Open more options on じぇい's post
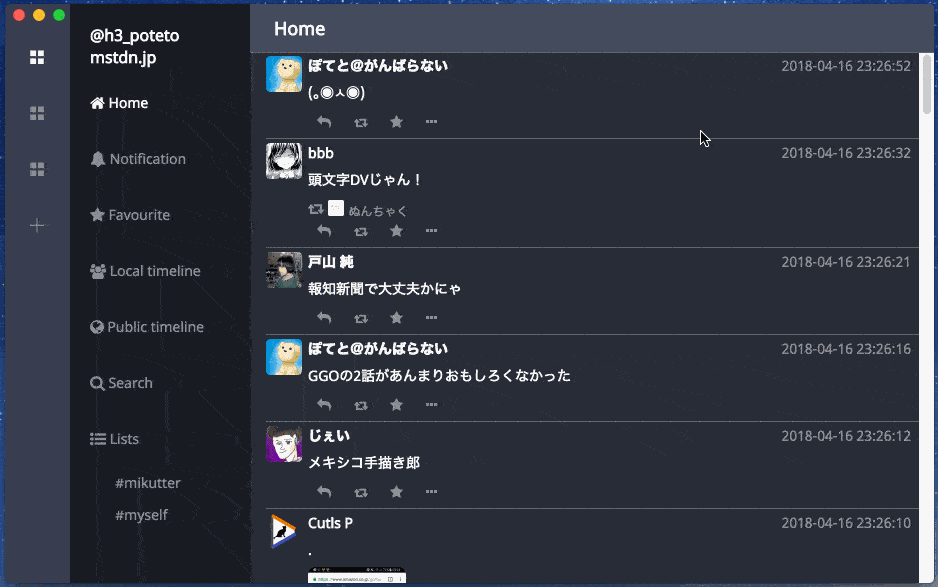The height and width of the screenshot is (587, 938). [431, 491]
